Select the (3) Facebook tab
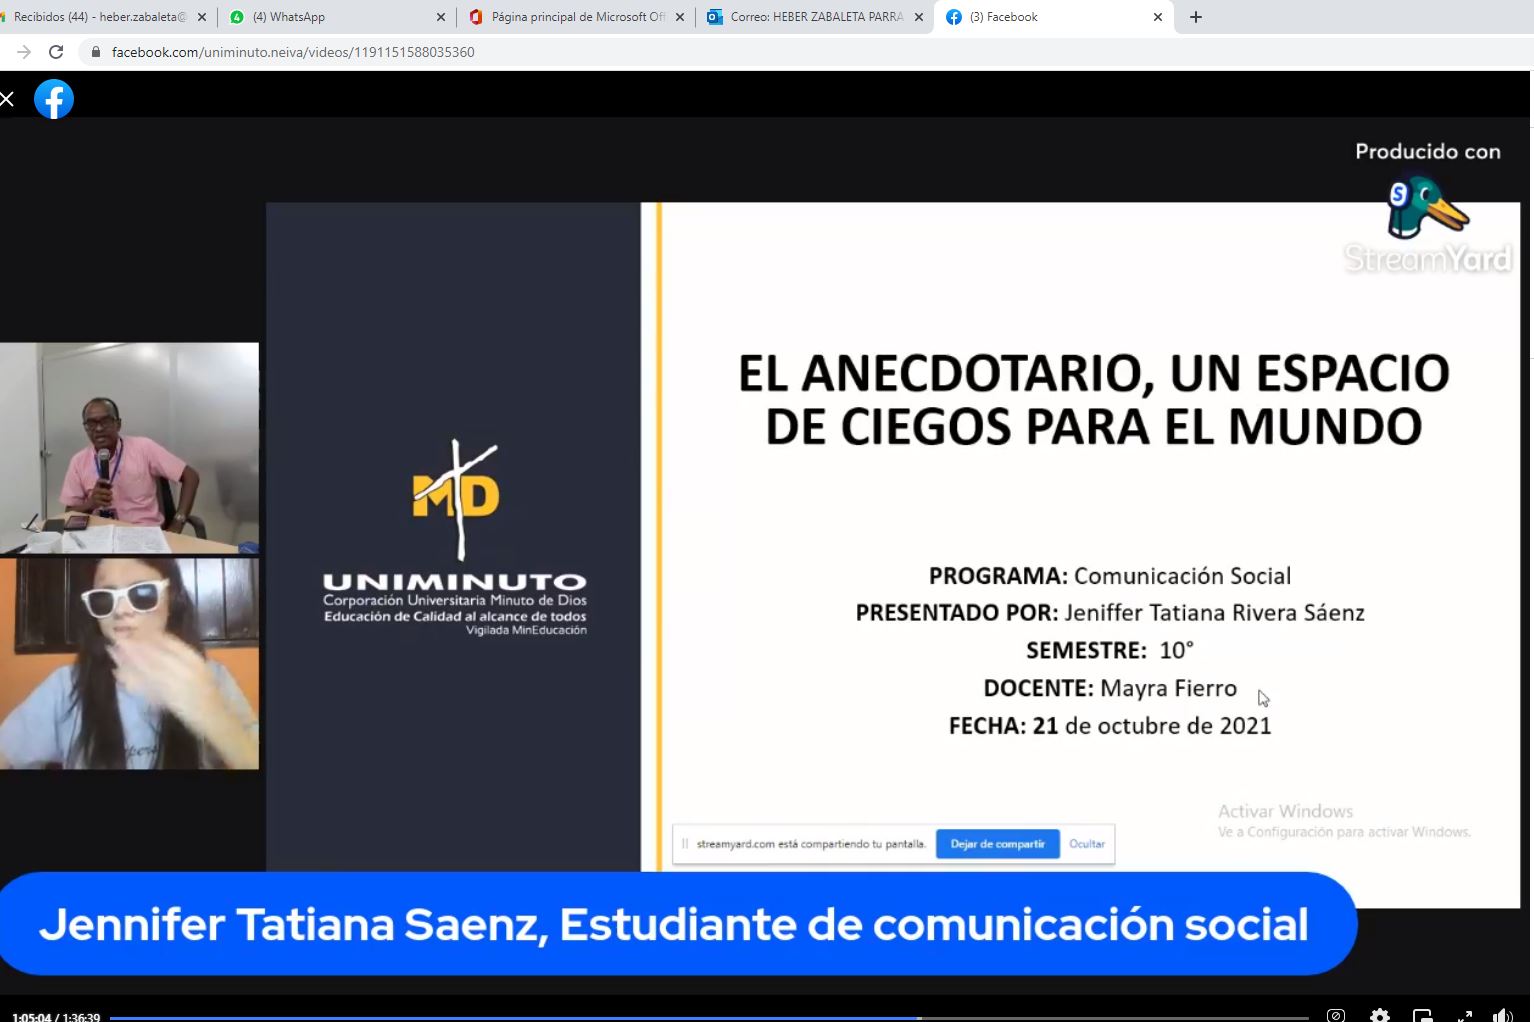This screenshot has height=1022, width=1534. pyautogui.click(x=1054, y=17)
